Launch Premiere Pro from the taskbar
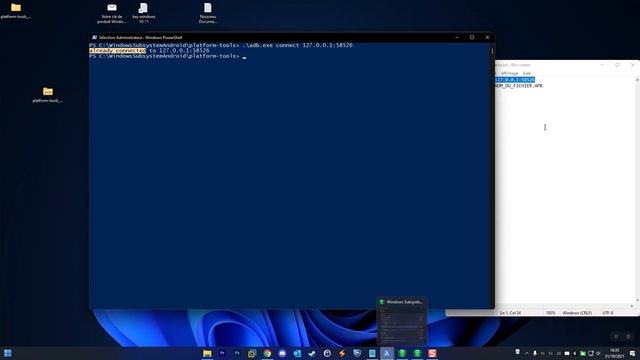This screenshot has width=640, height=360. pos(222,353)
